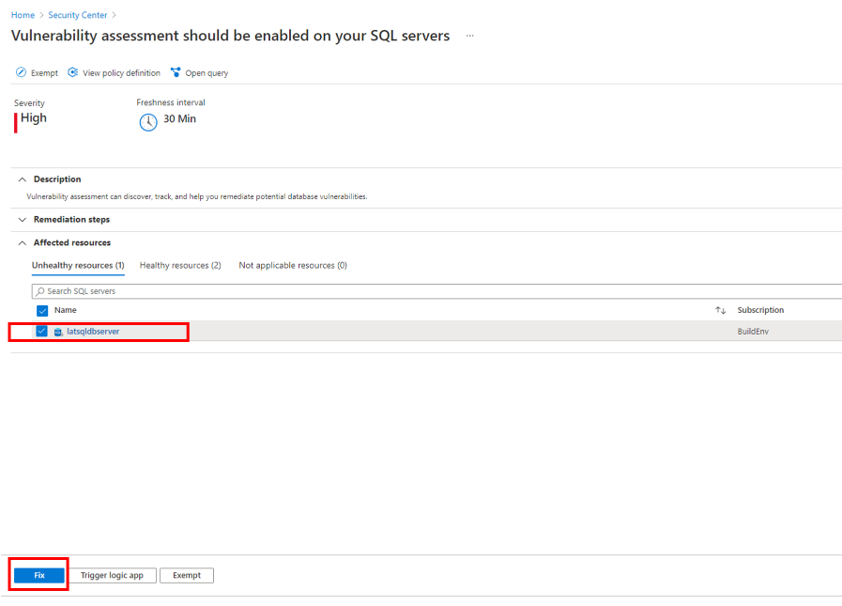Screen dimensions: 842x606
Task: Expand the Remediation steps section
Action: (x=22, y=220)
